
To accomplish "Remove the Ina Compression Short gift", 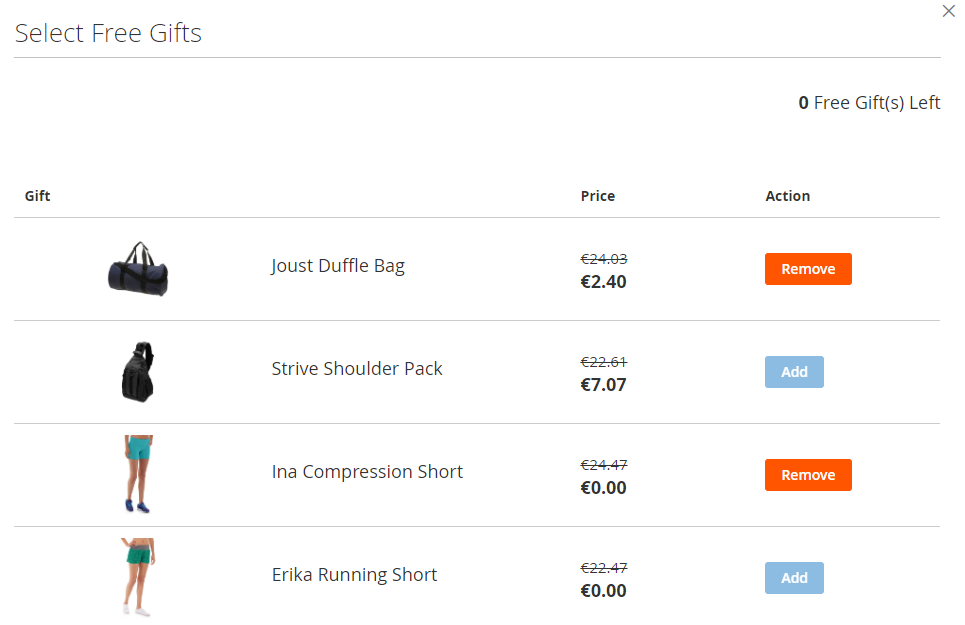I will click(x=808, y=475).
